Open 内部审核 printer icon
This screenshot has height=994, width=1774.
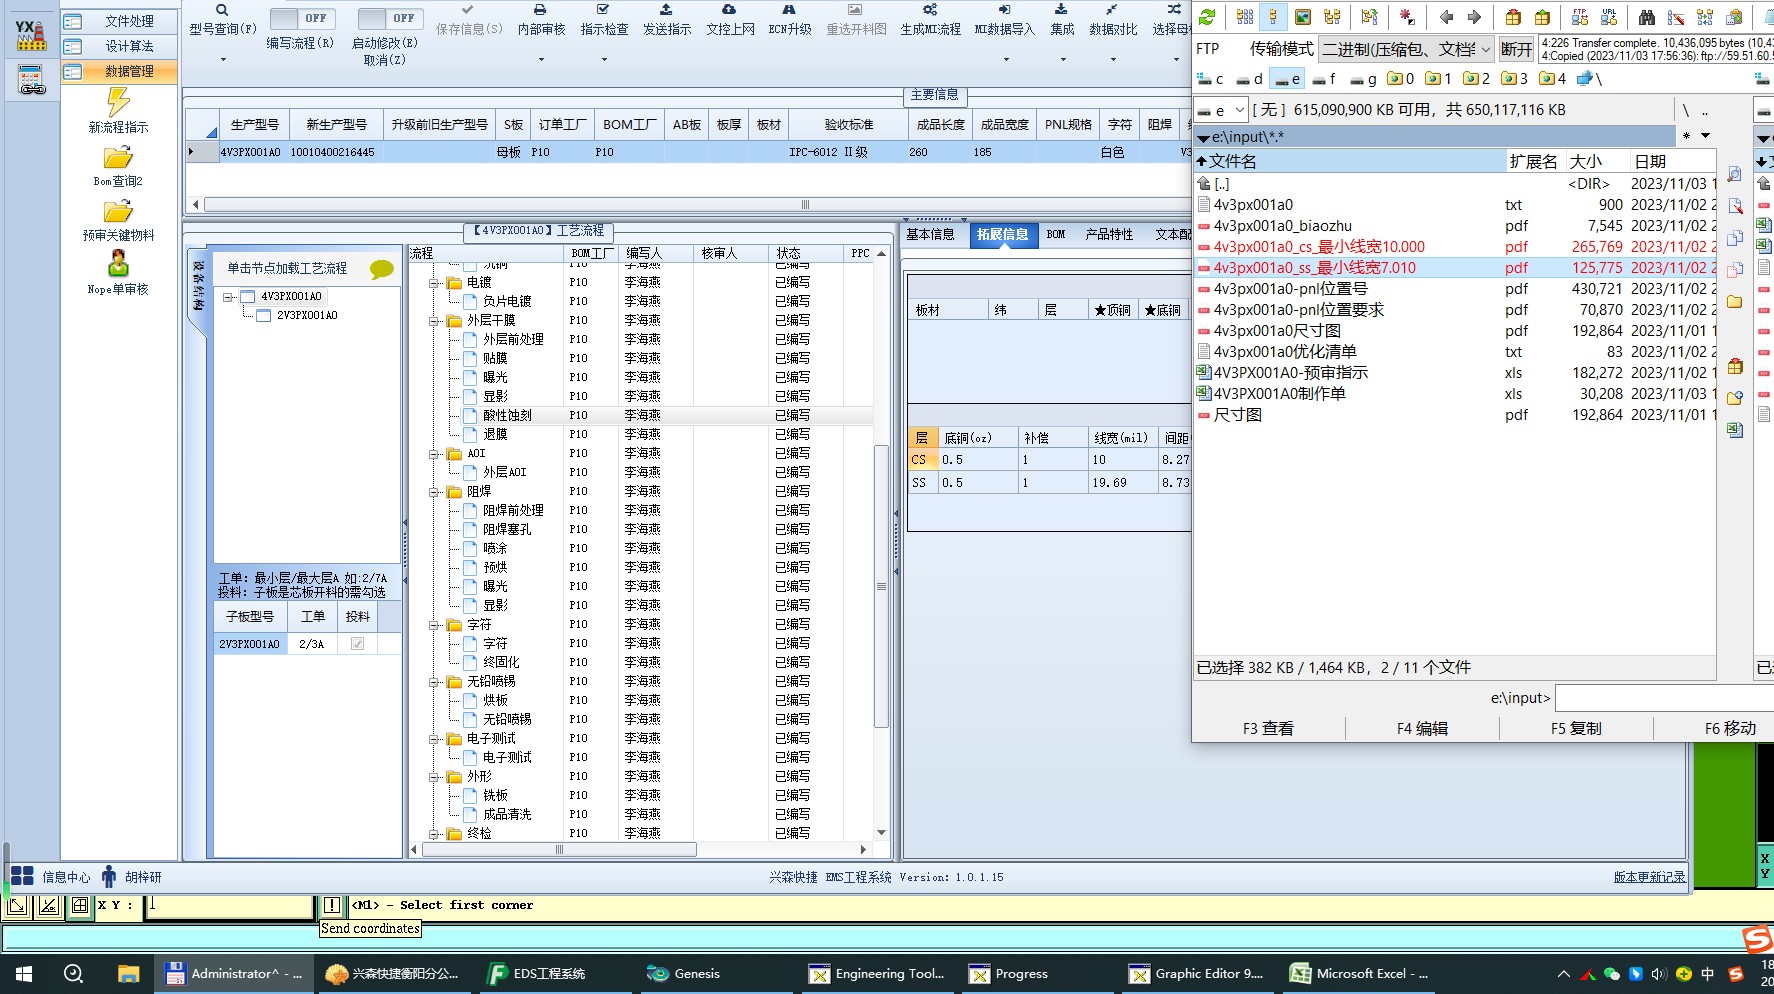pos(541,10)
